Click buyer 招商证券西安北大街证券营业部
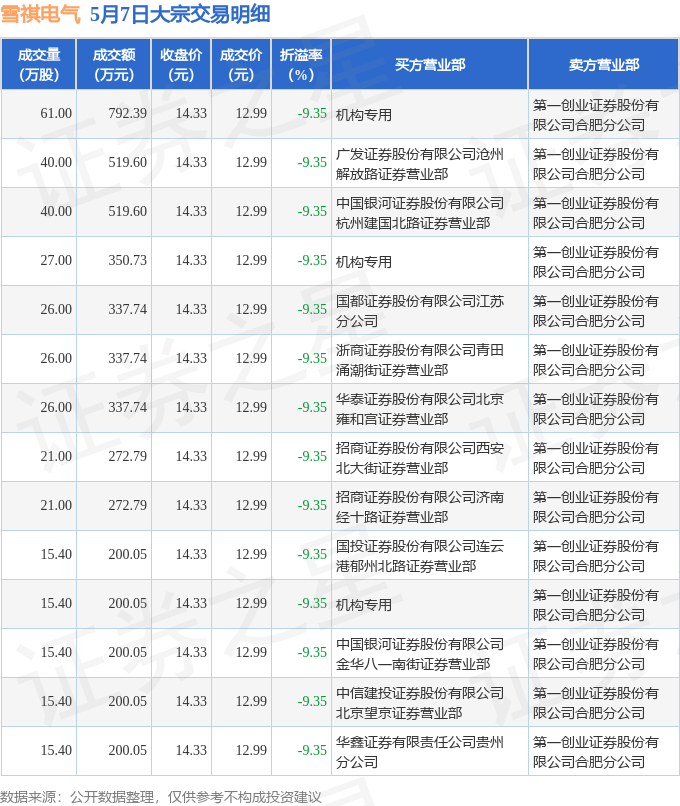Image resolution: width=680 pixels, height=806 pixels. [419, 458]
